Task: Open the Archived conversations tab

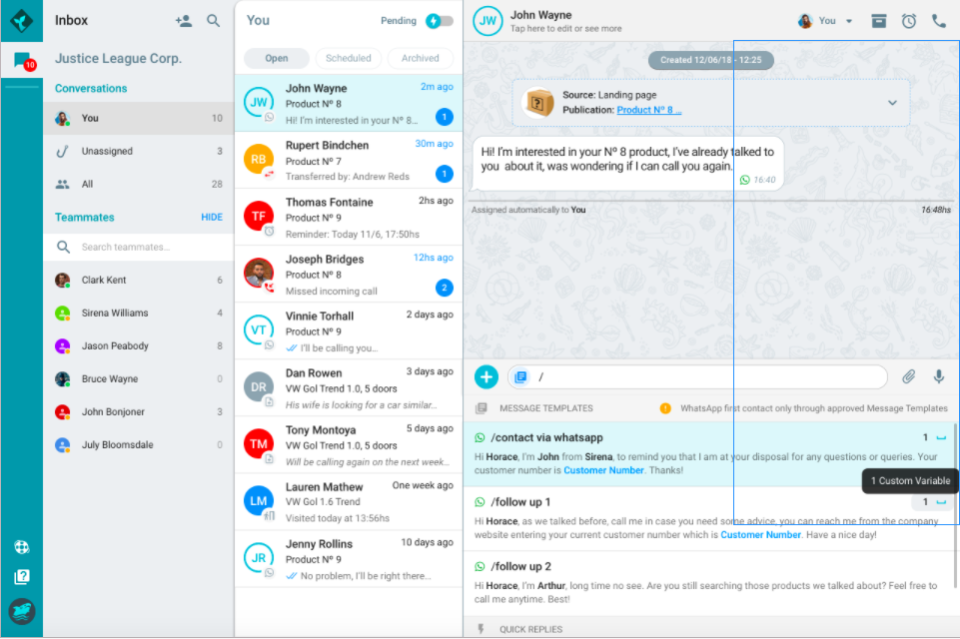Action: 420,58
